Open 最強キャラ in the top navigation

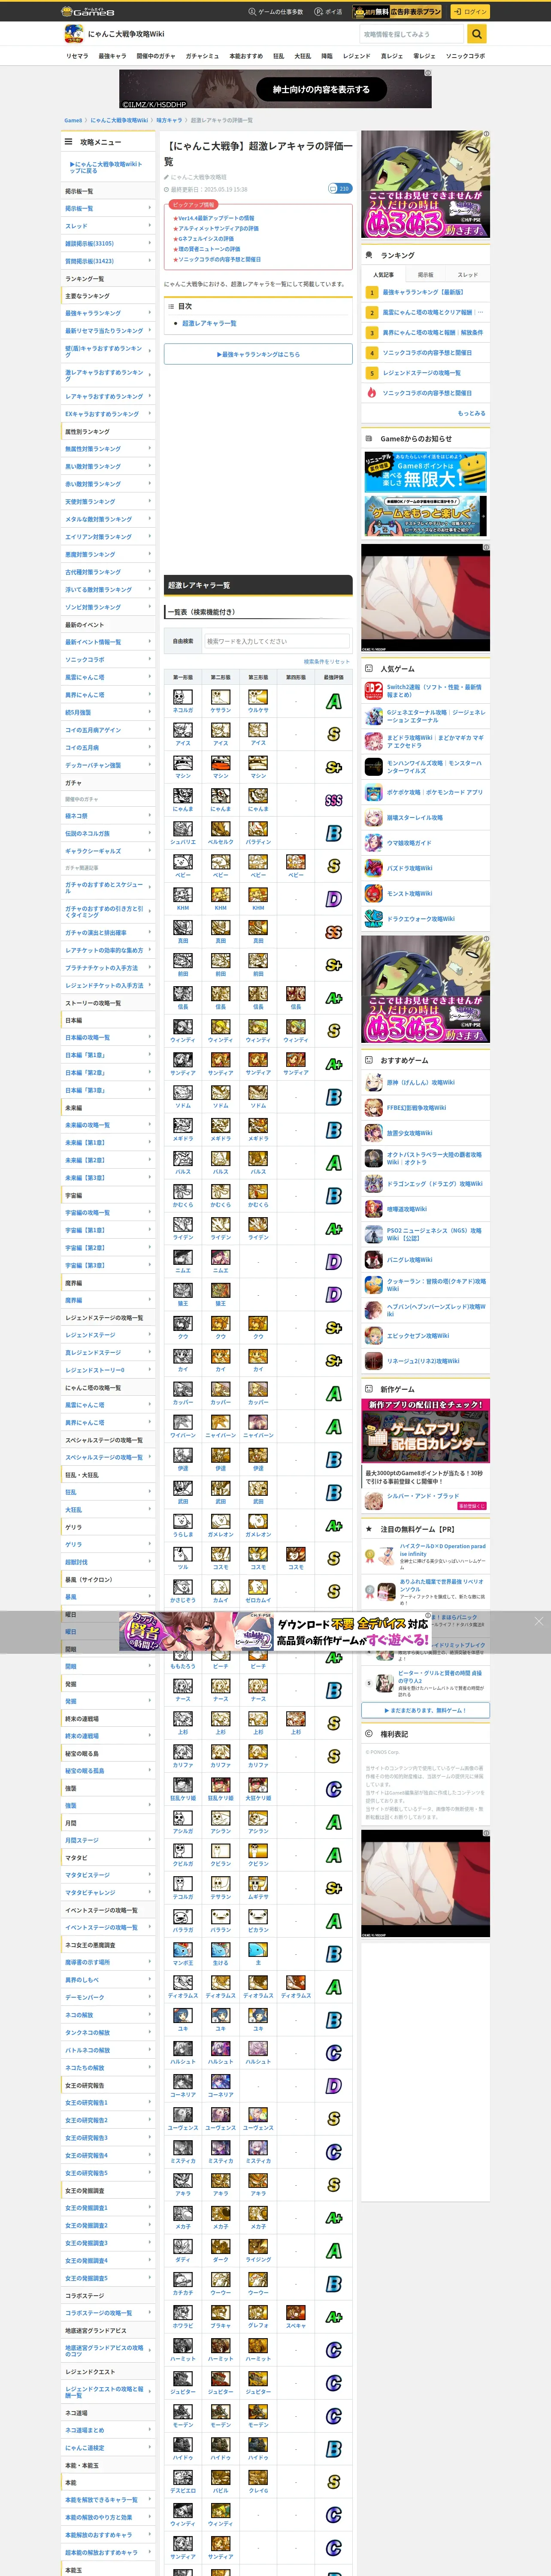coord(112,56)
